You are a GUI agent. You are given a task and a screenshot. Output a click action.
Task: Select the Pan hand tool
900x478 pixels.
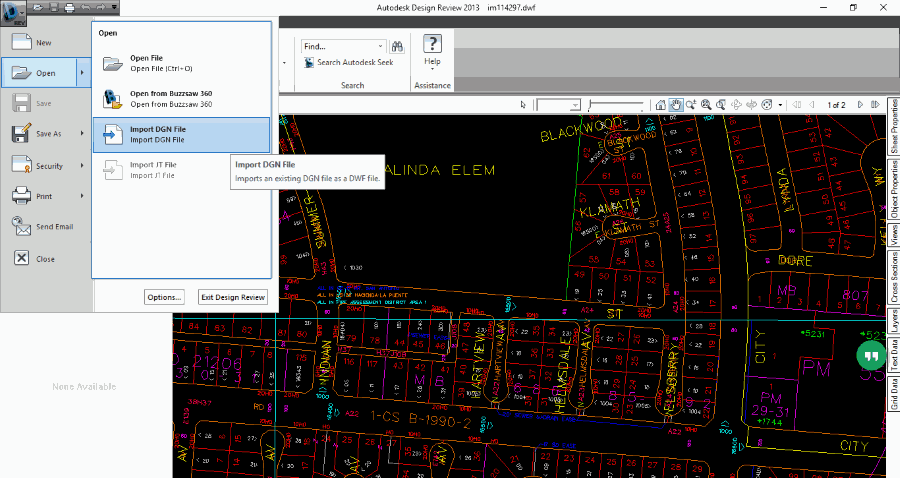676,105
